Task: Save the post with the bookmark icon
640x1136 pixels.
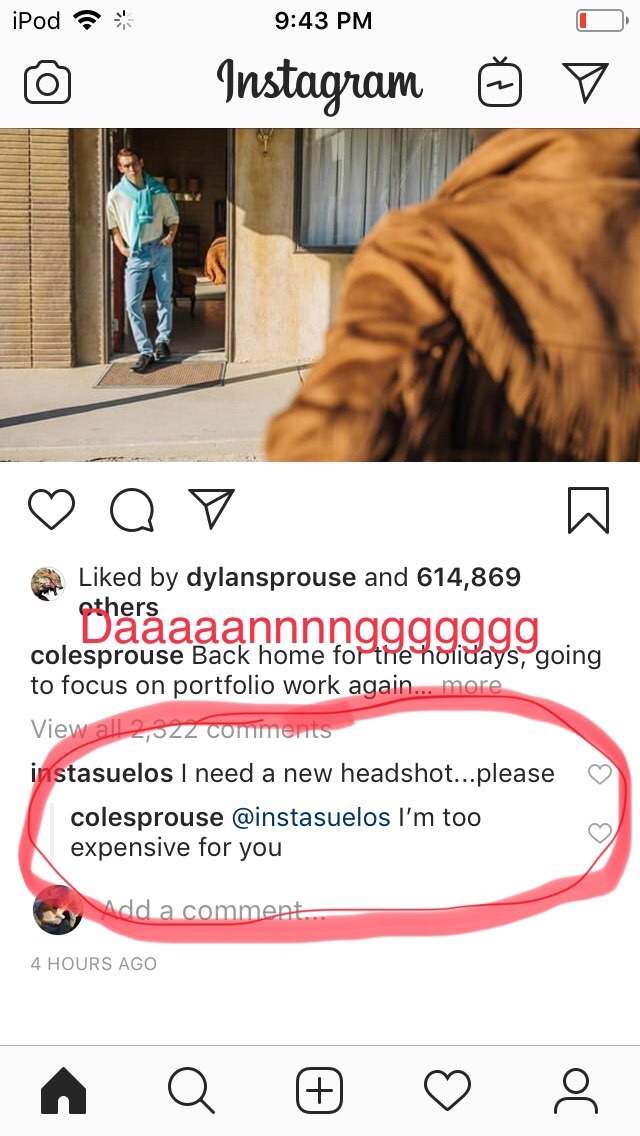Action: (589, 511)
